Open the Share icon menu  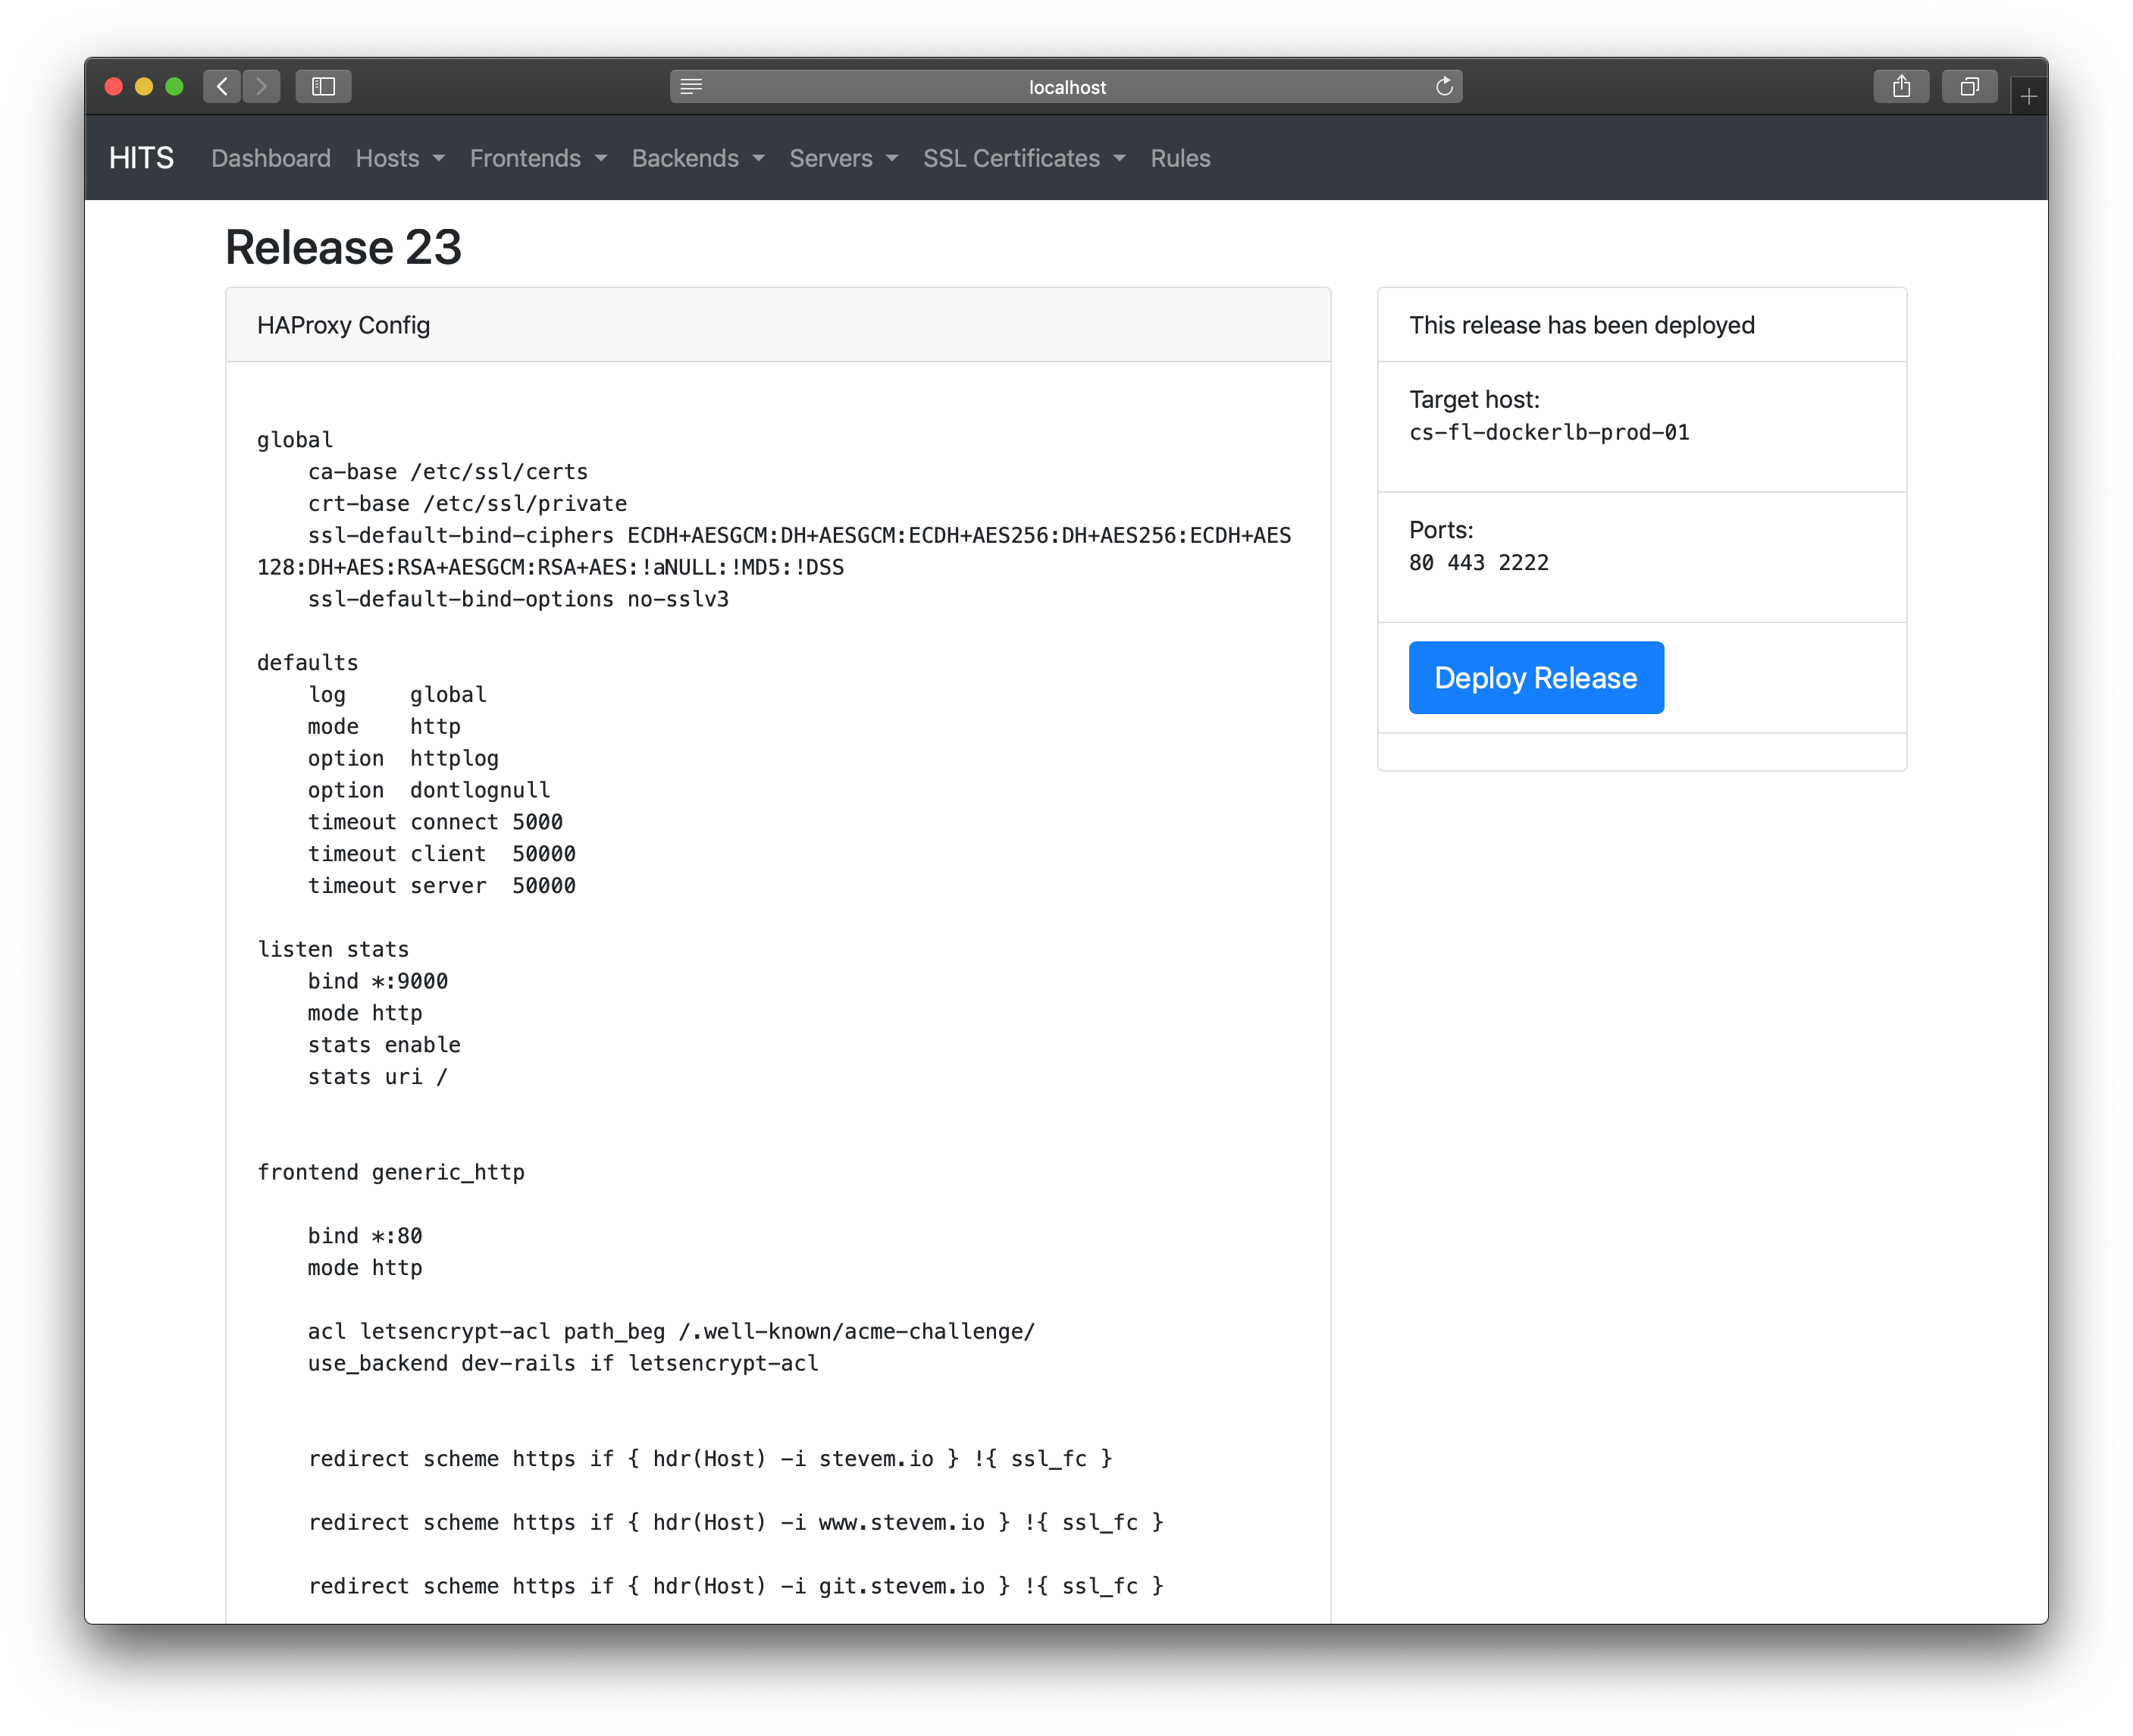[1900, 87]
